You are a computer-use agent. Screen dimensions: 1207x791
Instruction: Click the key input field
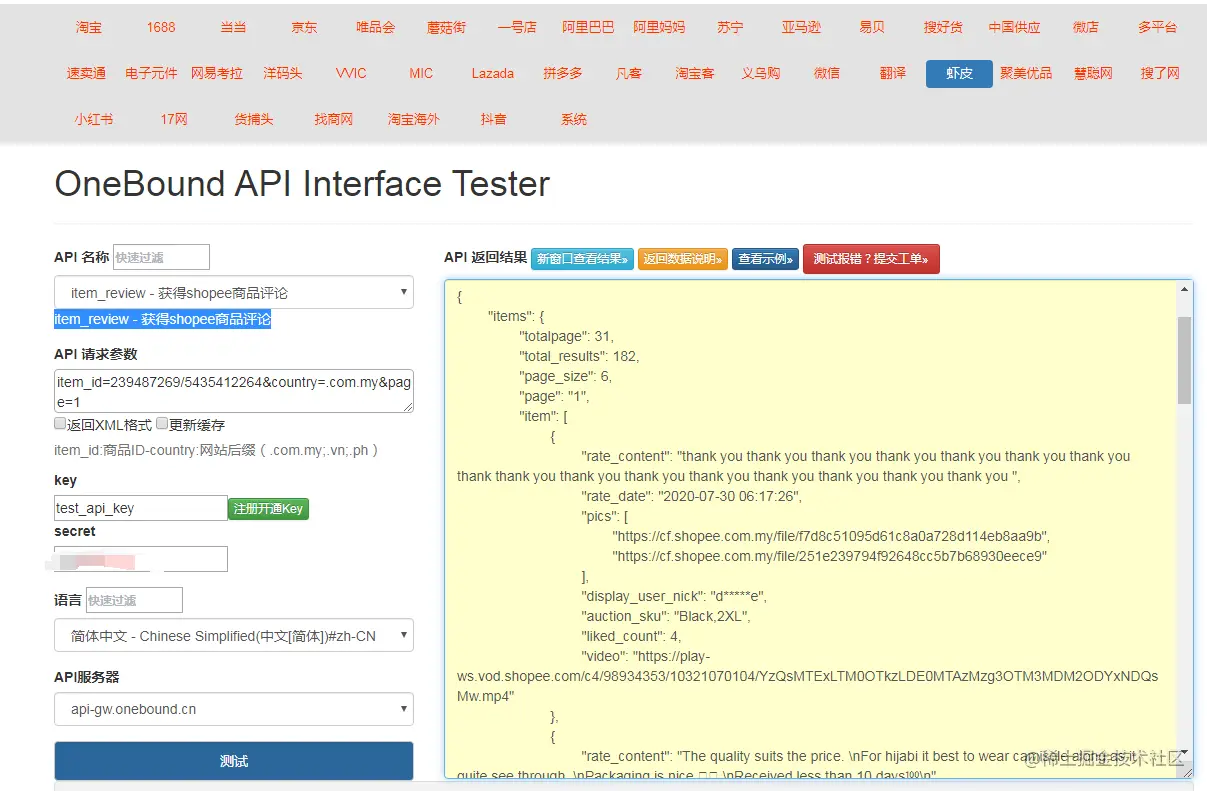[x=141, y=508]
